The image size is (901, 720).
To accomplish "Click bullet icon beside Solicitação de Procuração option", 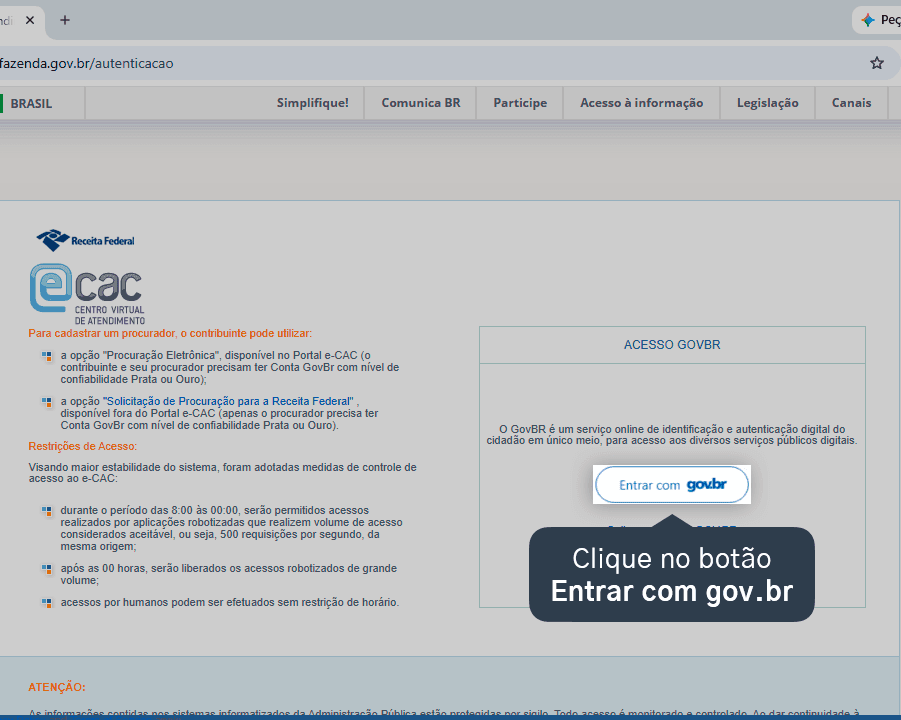I will [x=47, y=402].
